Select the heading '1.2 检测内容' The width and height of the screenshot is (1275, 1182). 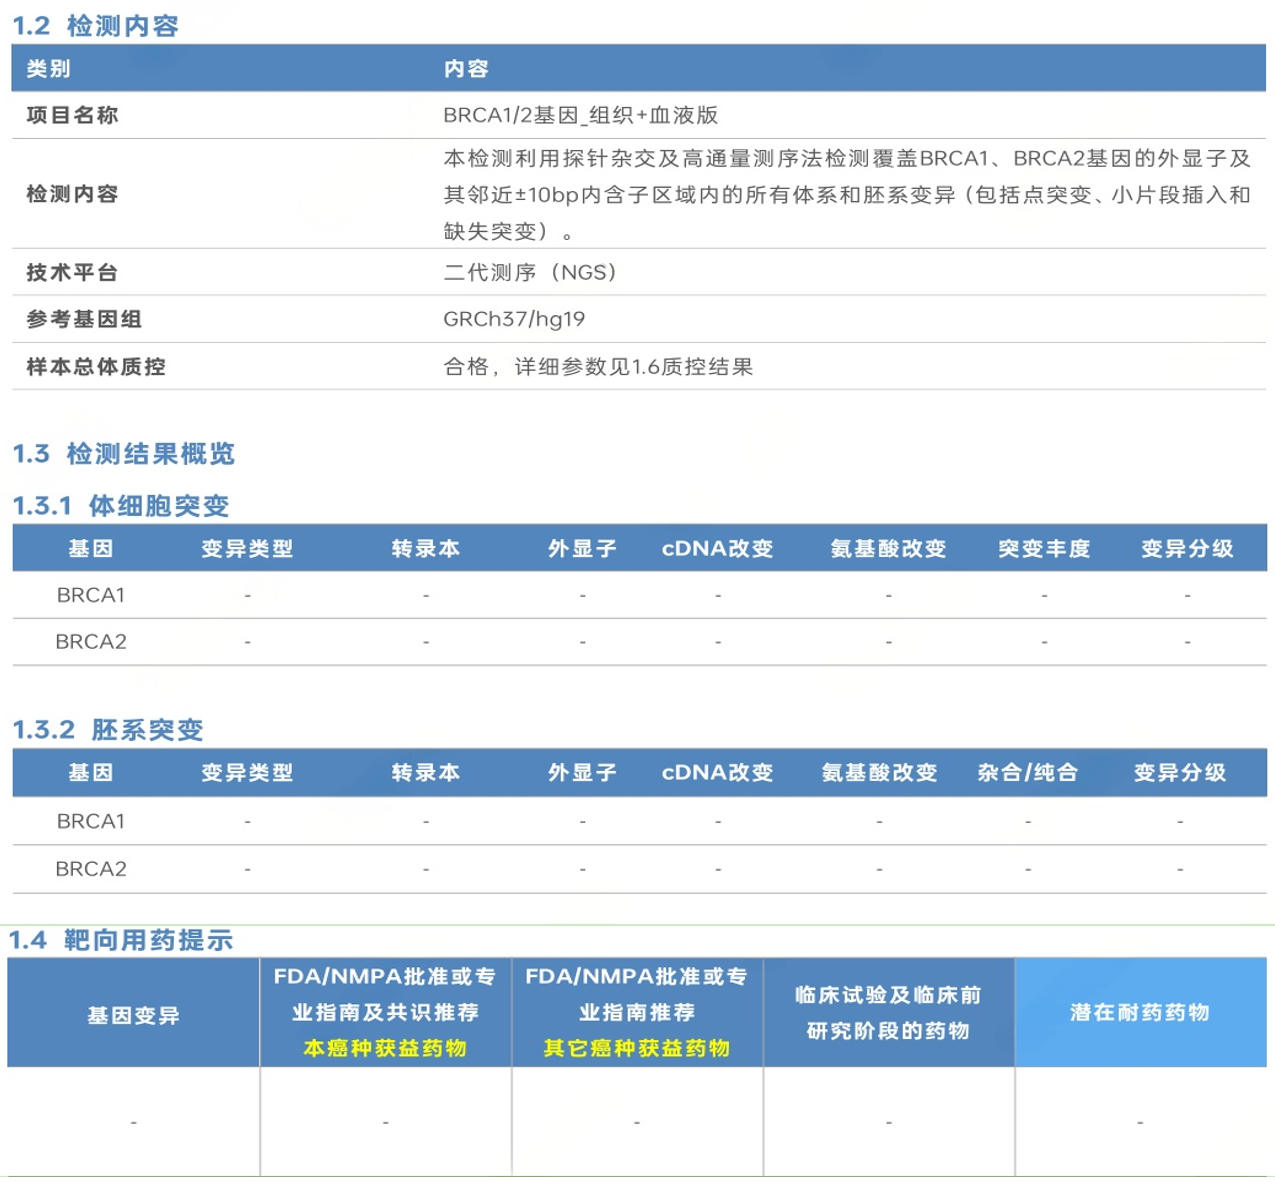click(x=96, y=26)
